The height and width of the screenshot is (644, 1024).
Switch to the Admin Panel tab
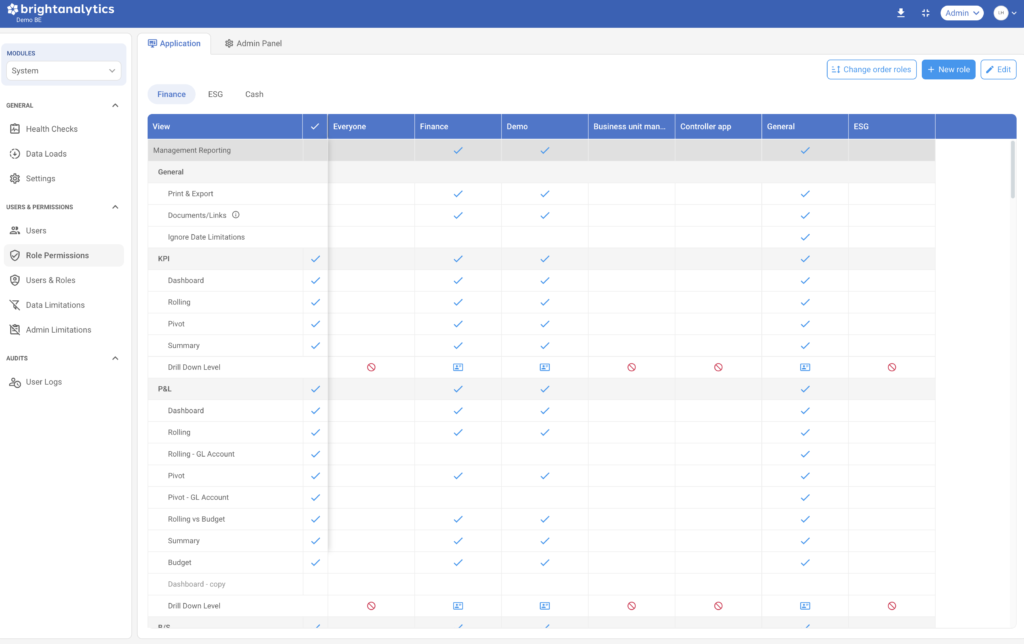coord(253,44)
